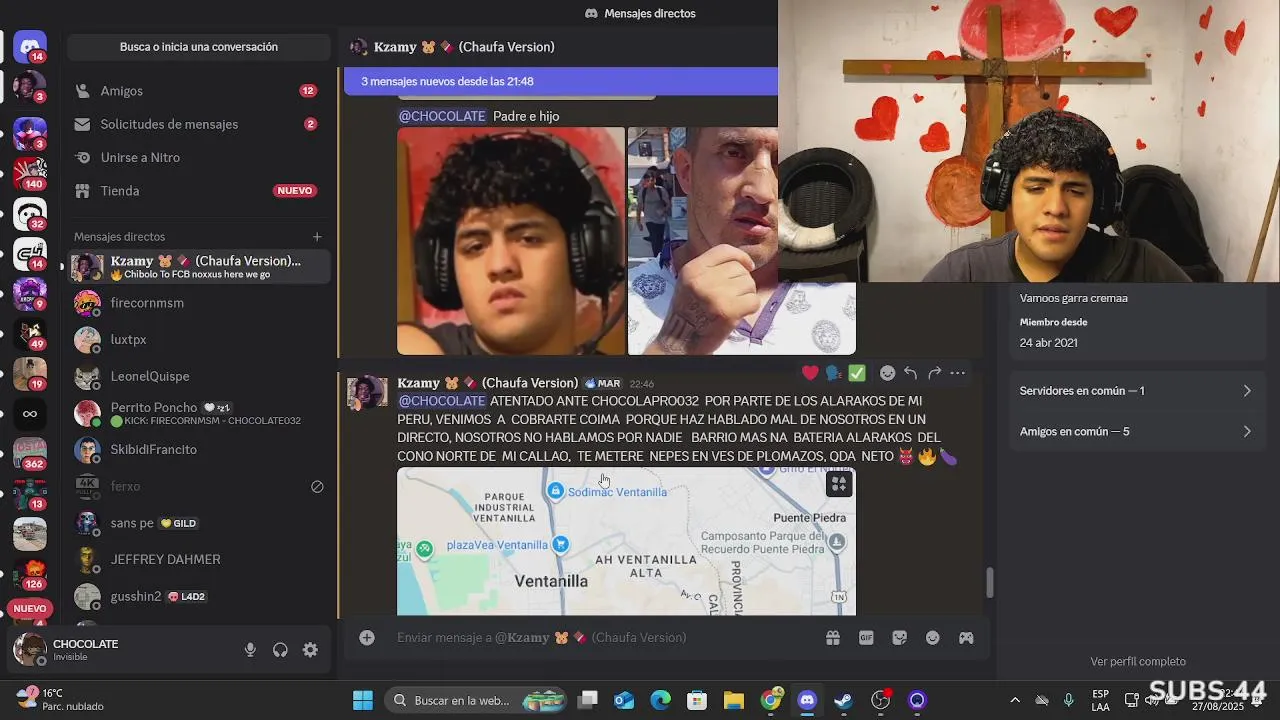The width and height of the screenshot is (1280, 720).
Task: Open apps game controller icon
Action: (966, 638)
